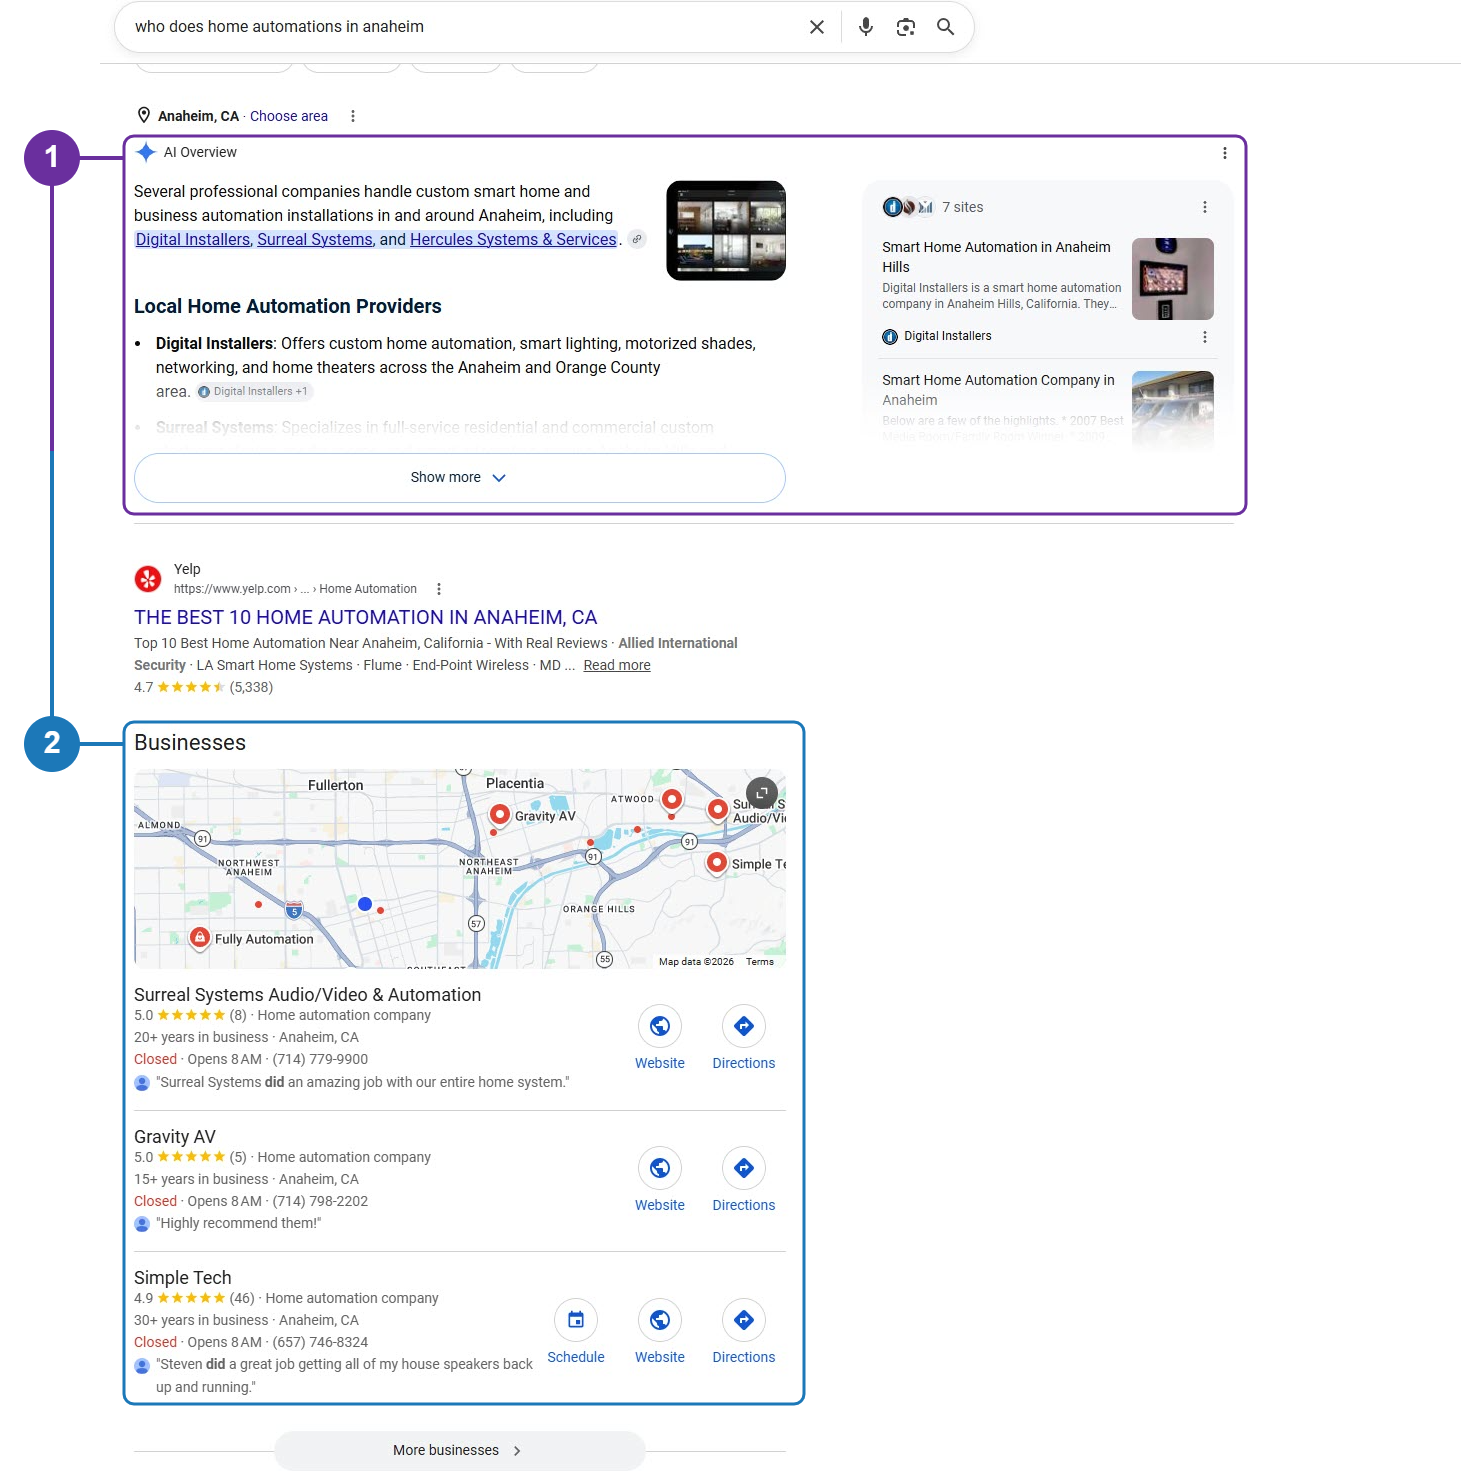Click the Choose area link
The image size is (1461, 1471).
(289, 116)
